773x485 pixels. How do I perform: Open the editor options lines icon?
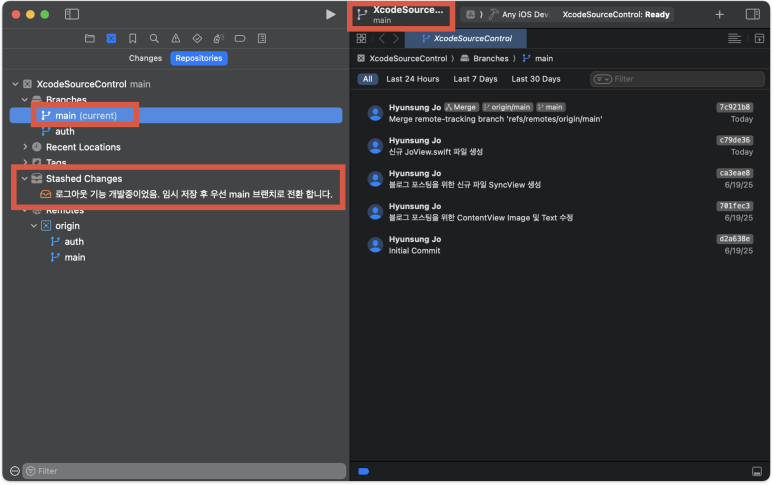735,38
